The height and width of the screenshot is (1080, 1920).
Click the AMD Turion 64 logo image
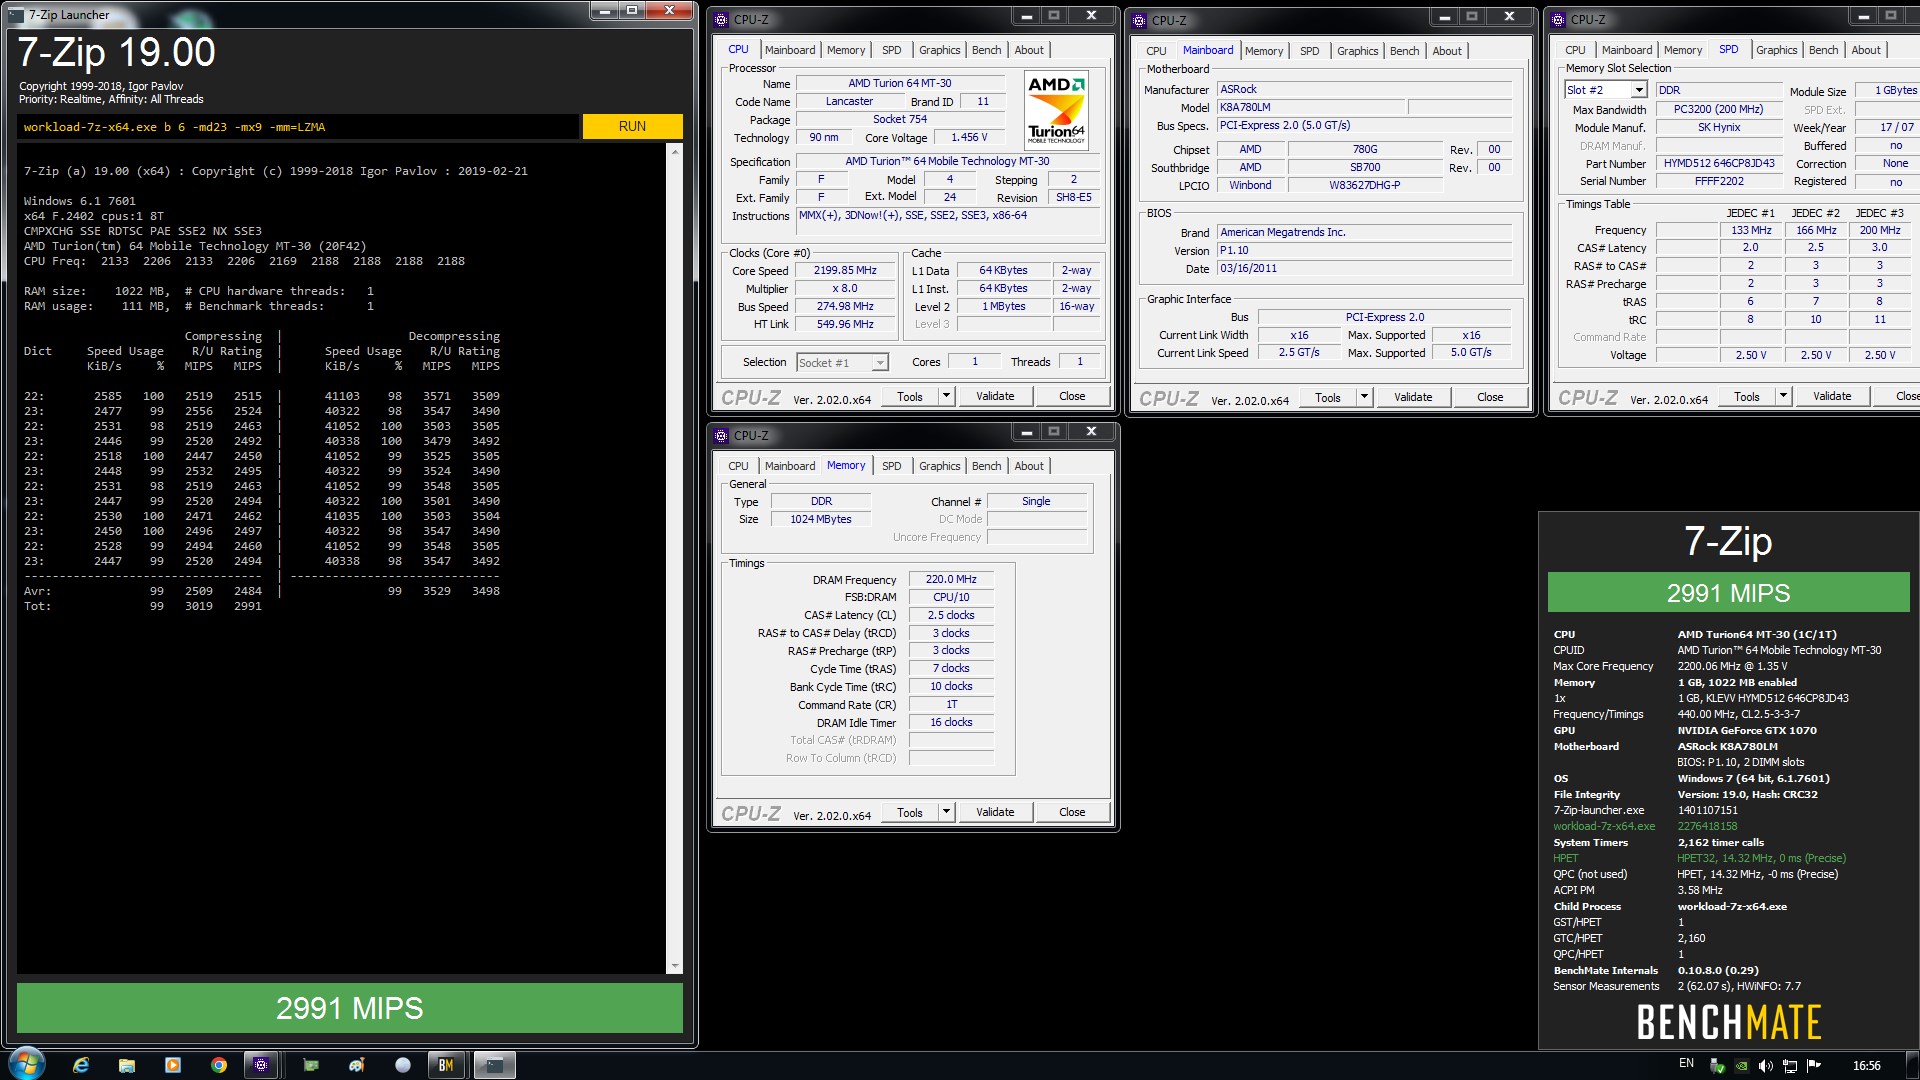(1056, 109)
